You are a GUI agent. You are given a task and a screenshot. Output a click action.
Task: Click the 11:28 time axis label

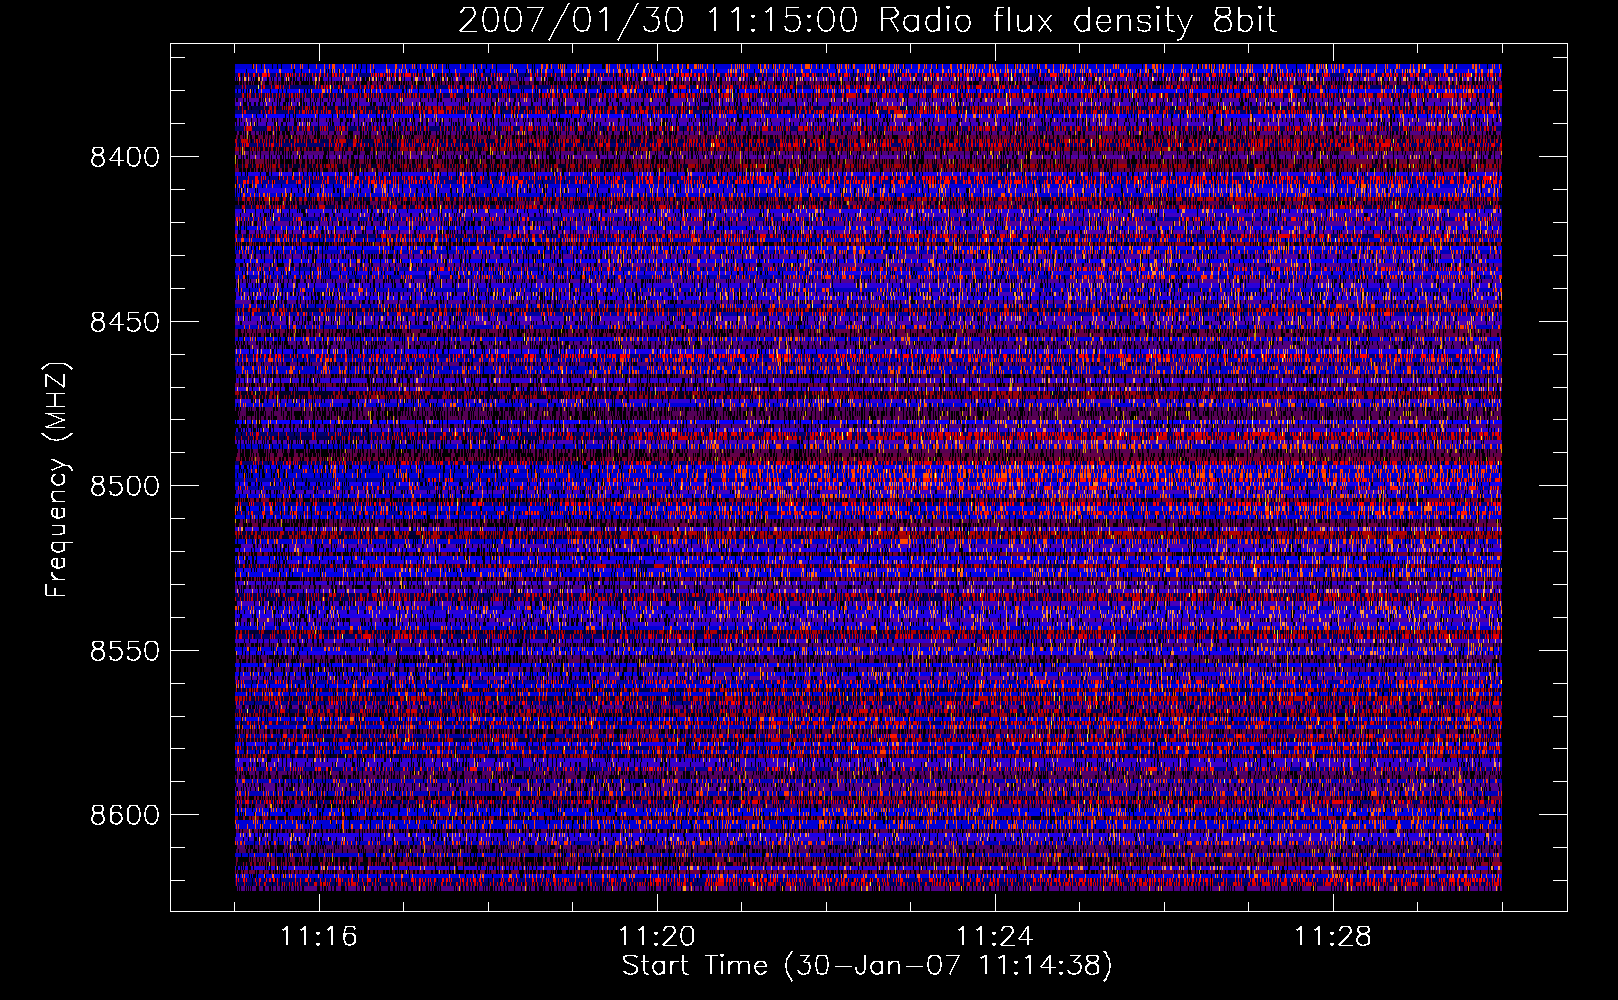(x=1333, y=937)
